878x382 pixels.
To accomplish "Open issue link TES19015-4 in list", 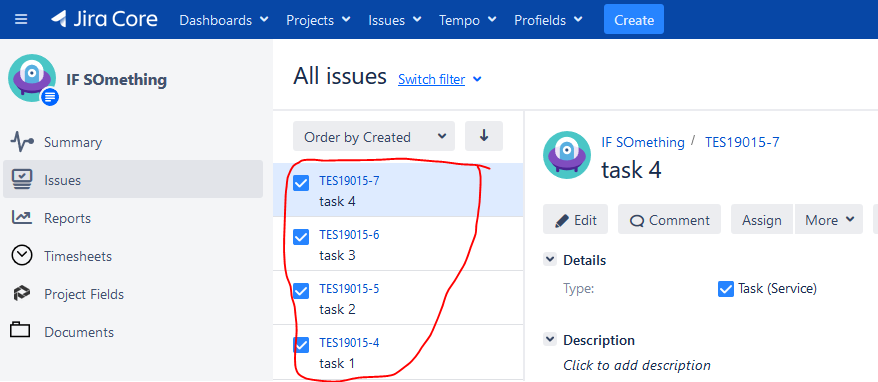I will (349, 342).
